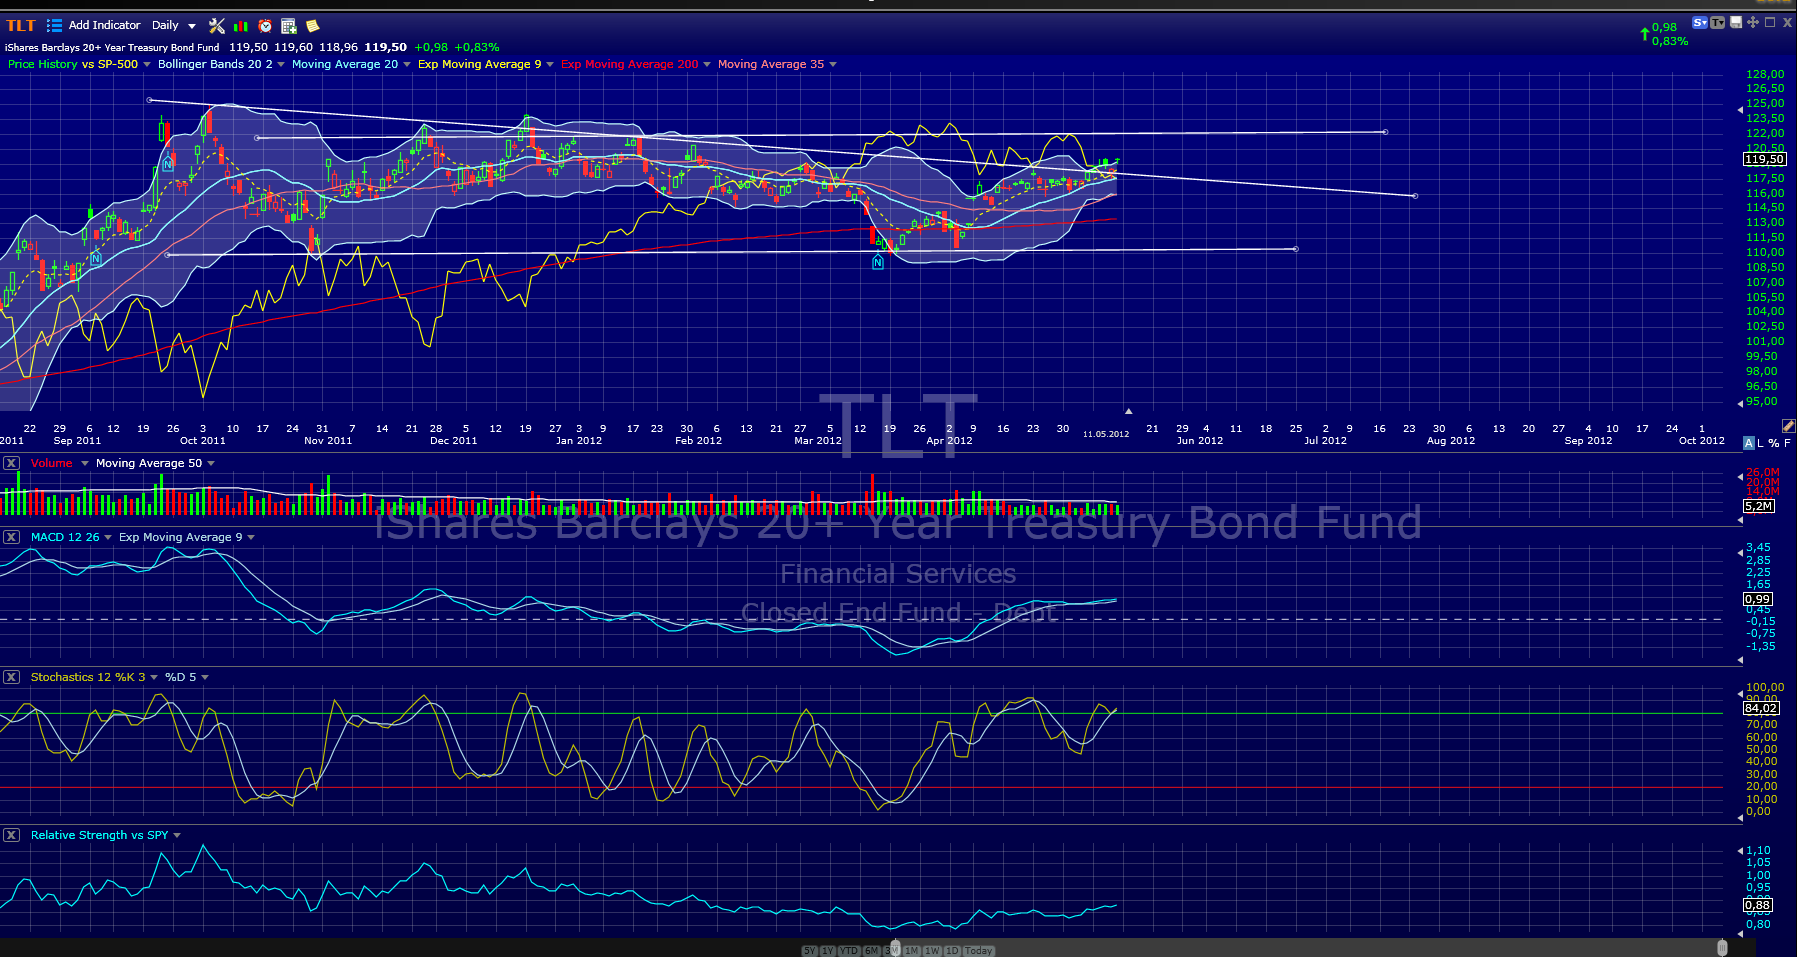Screen dimensions: 1797x957
Task: Select the bar chart style icon
Action: pos(241,26)
